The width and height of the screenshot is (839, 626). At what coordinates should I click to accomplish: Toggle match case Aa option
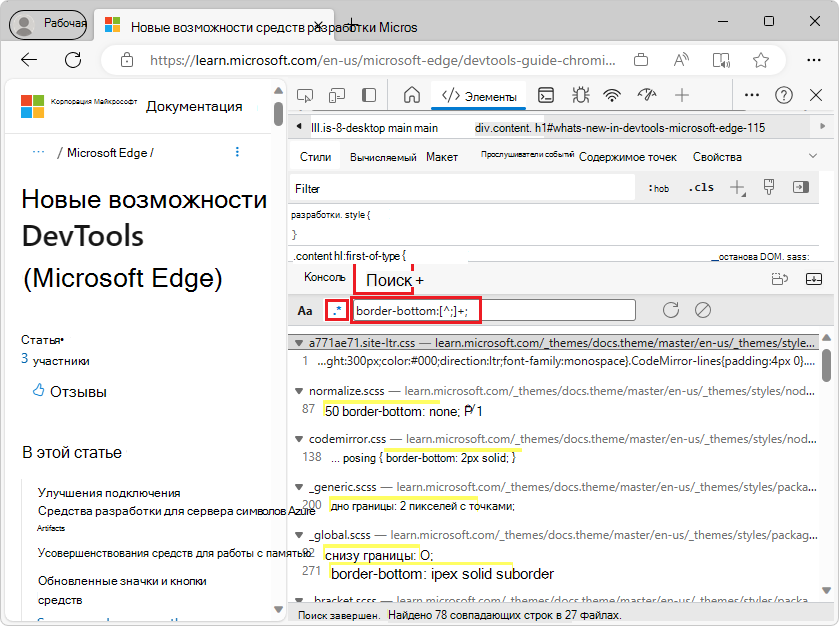pyautogui.click(x=304, y=310)
